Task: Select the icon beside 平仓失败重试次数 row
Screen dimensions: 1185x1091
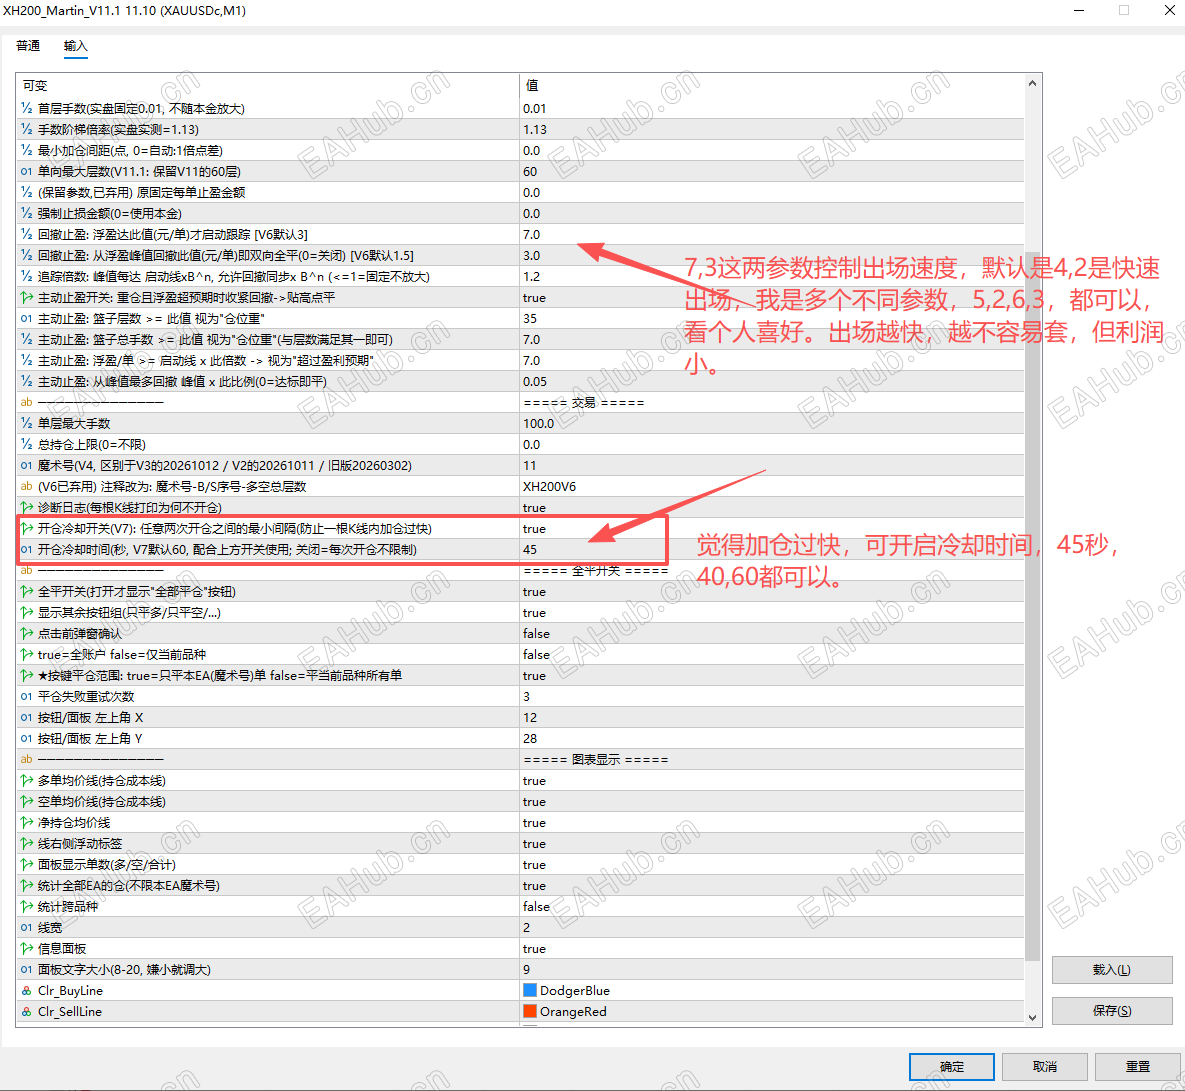Action: (26, 697)
